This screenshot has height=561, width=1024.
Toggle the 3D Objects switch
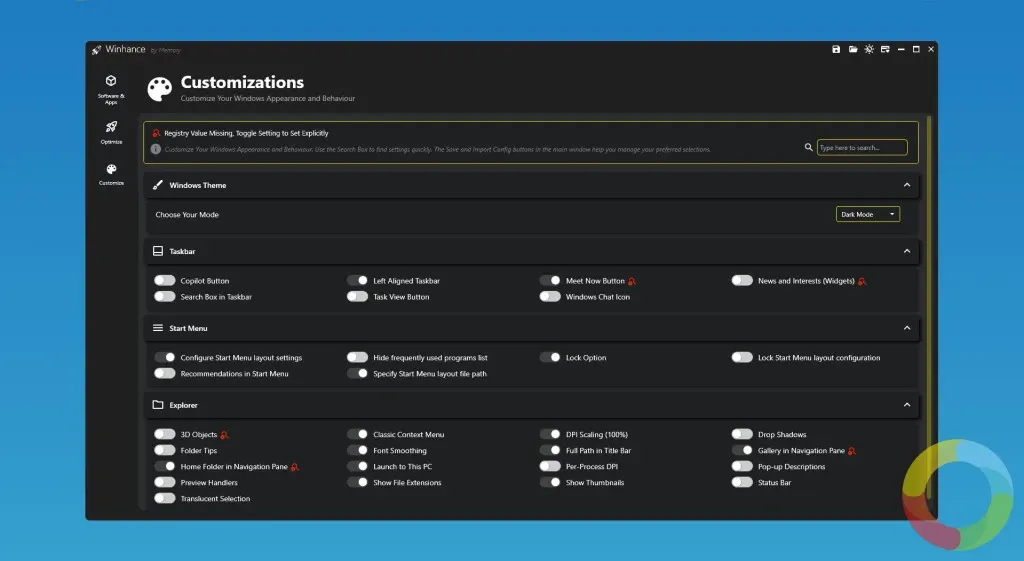[x=165, y=434]
